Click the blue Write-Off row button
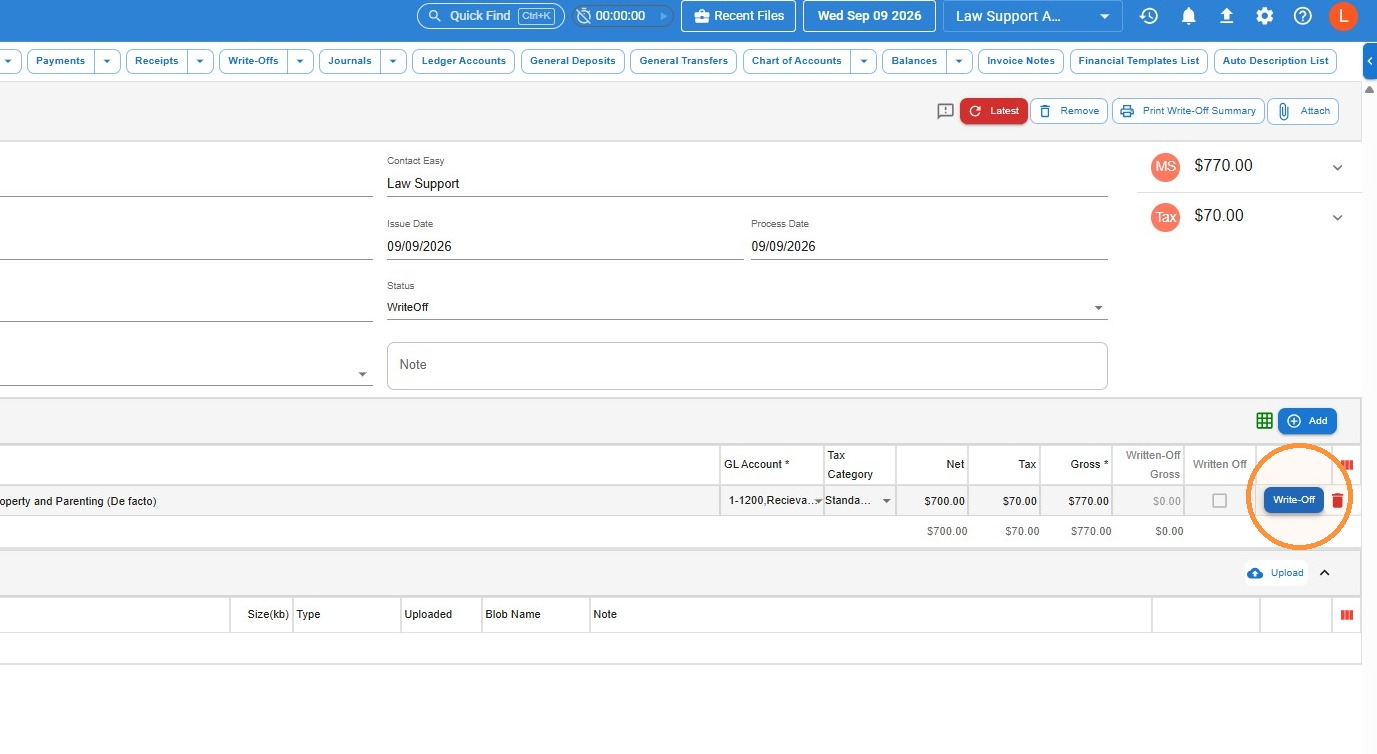This screenshot has width=1377, height=754. (1294, 500)
